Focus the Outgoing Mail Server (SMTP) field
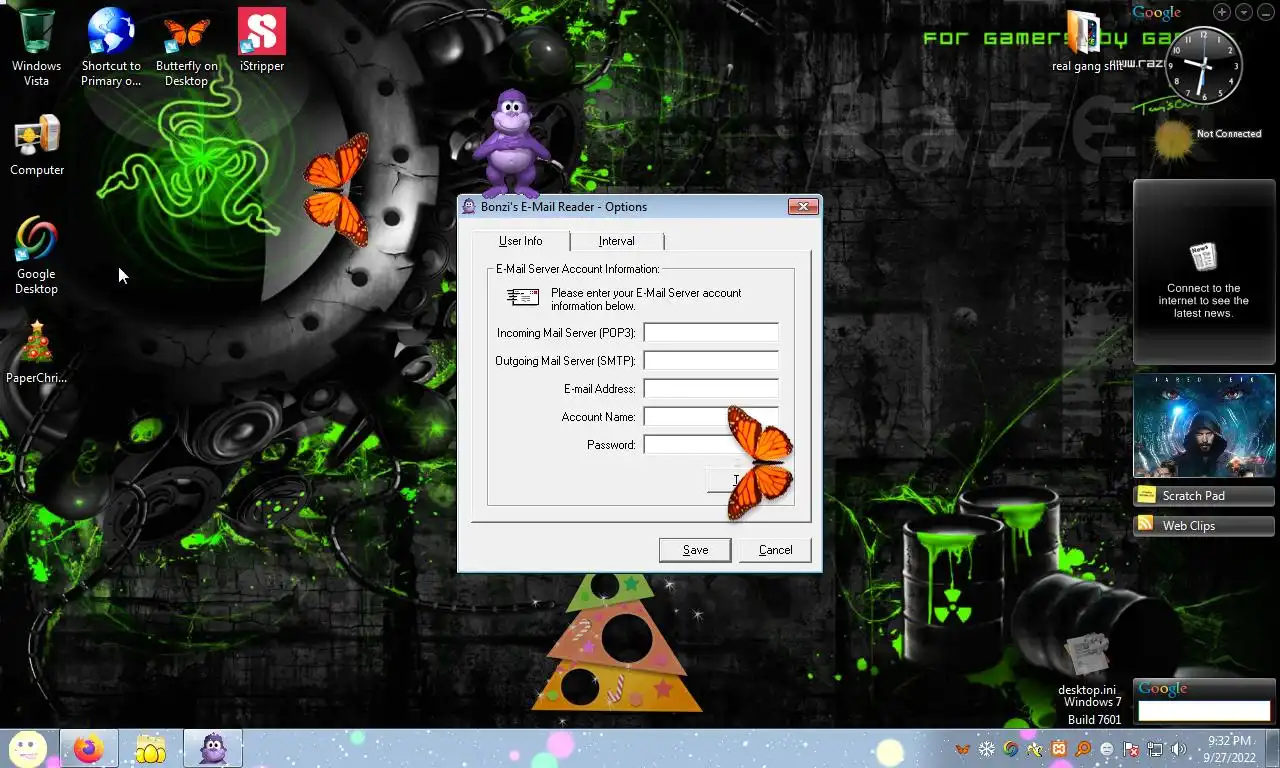Viewport: 1280px width, 768px height. pyautogui.click(x=711, y=361)
